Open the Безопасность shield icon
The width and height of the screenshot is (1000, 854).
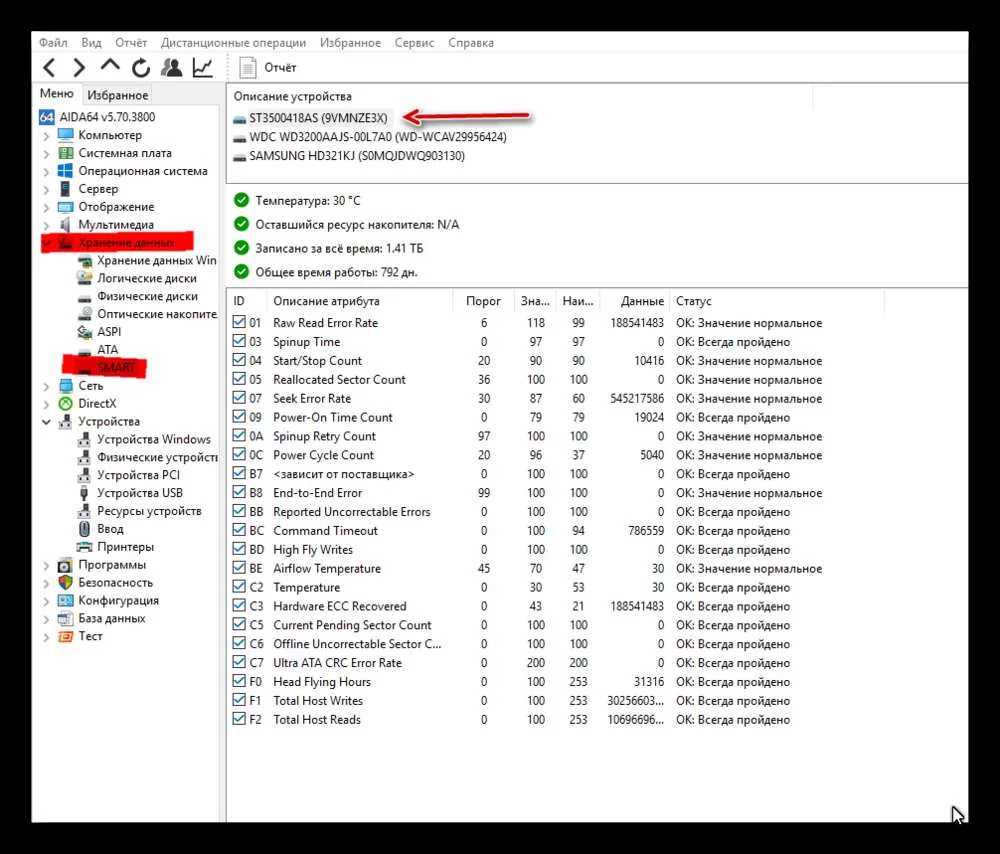coord(65,582)
